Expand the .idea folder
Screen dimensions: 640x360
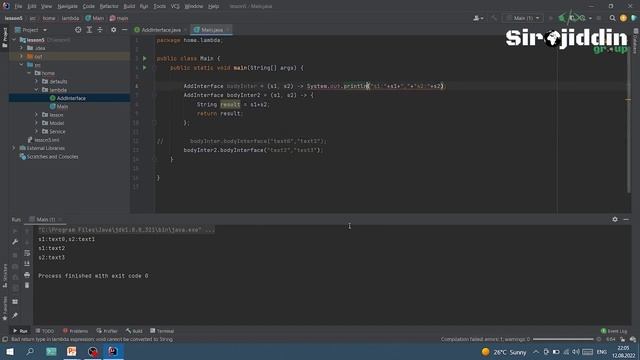point(21,48)
